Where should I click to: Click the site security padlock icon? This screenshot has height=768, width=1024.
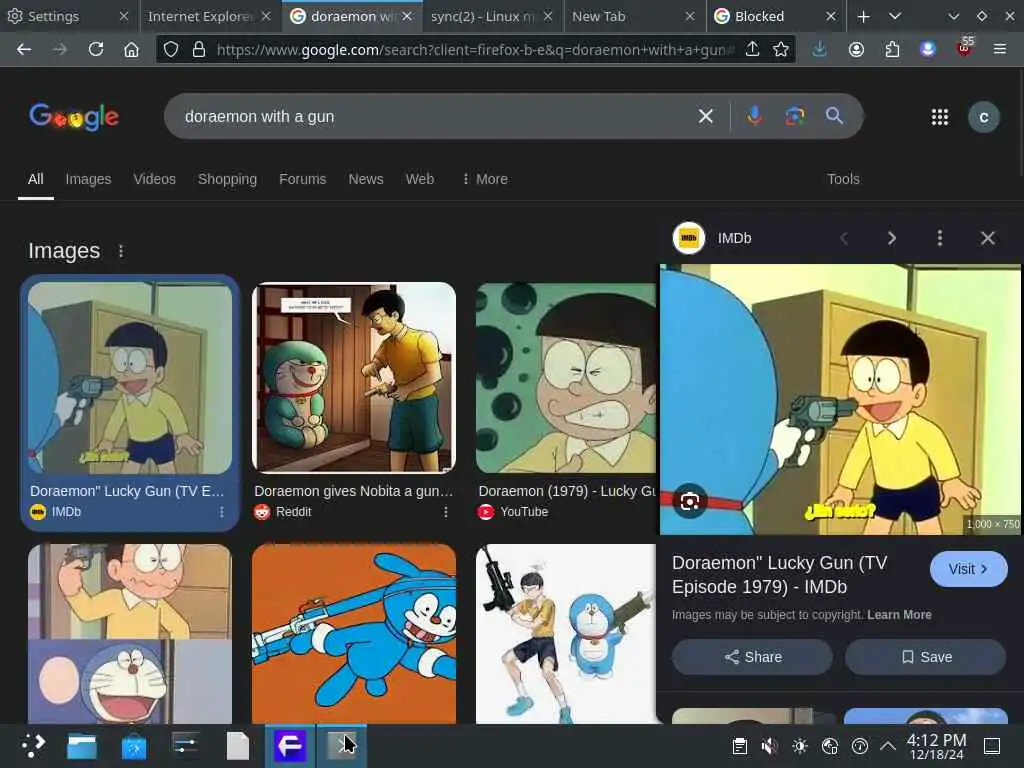[199, 49]
